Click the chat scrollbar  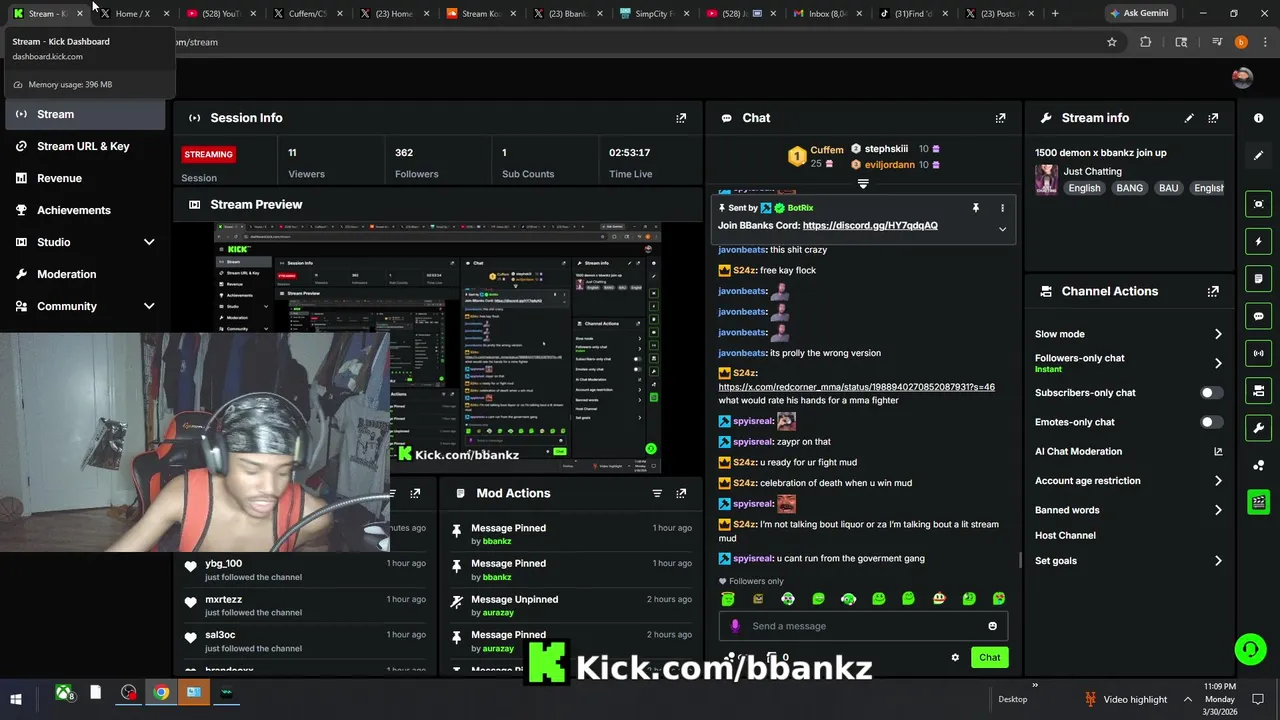(x=1019, y=561)
